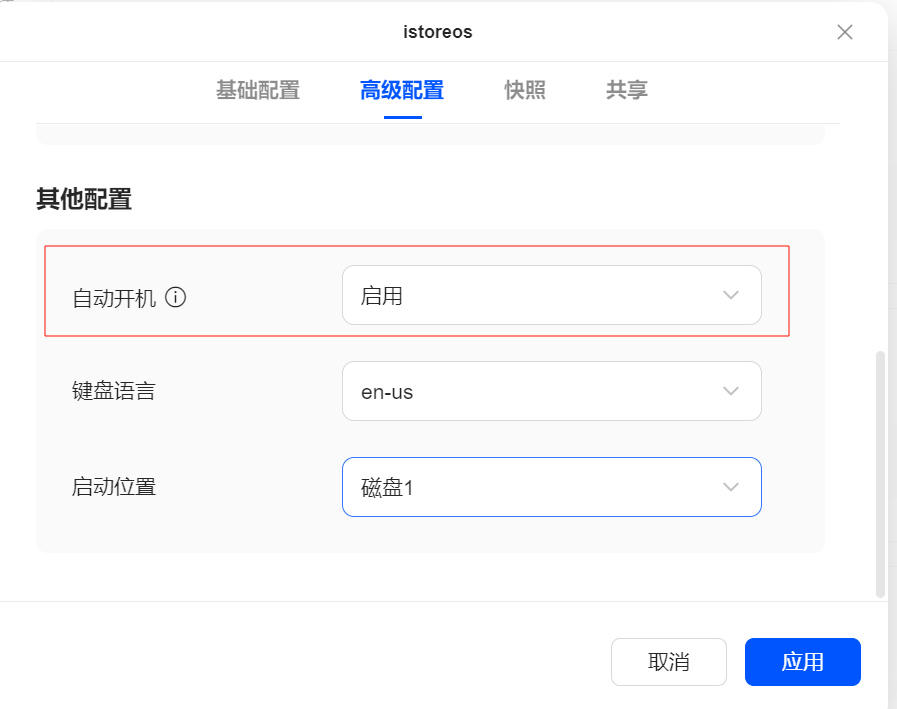Viewport: 897px width, 709px height.
Task: Close the istoreos dialog with X
Action: [x=844, y=32]
